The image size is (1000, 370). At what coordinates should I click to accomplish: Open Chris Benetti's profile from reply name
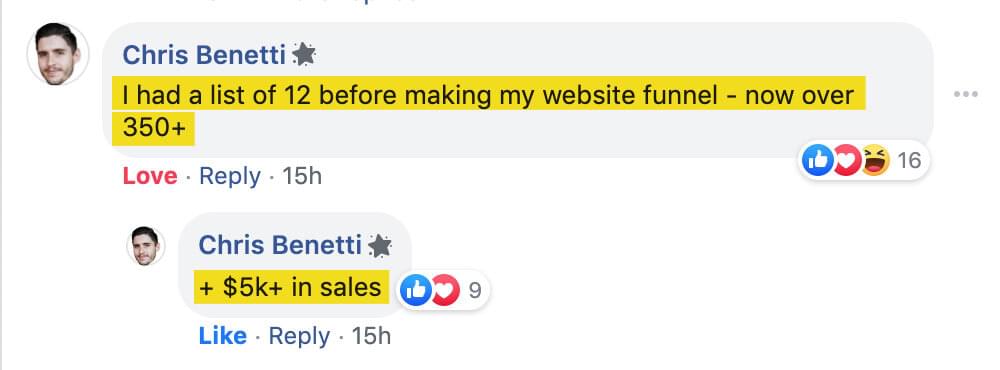(280, 246)
